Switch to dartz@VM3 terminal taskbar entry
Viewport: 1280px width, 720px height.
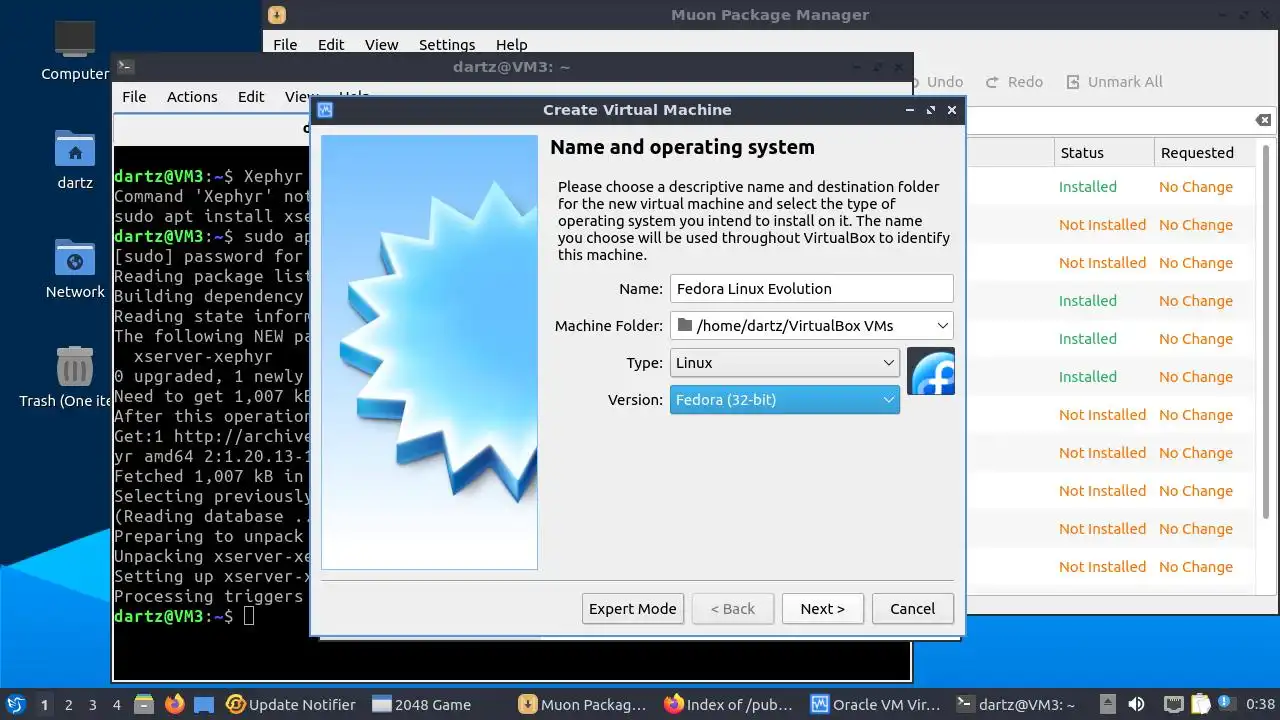point(1017,704)
